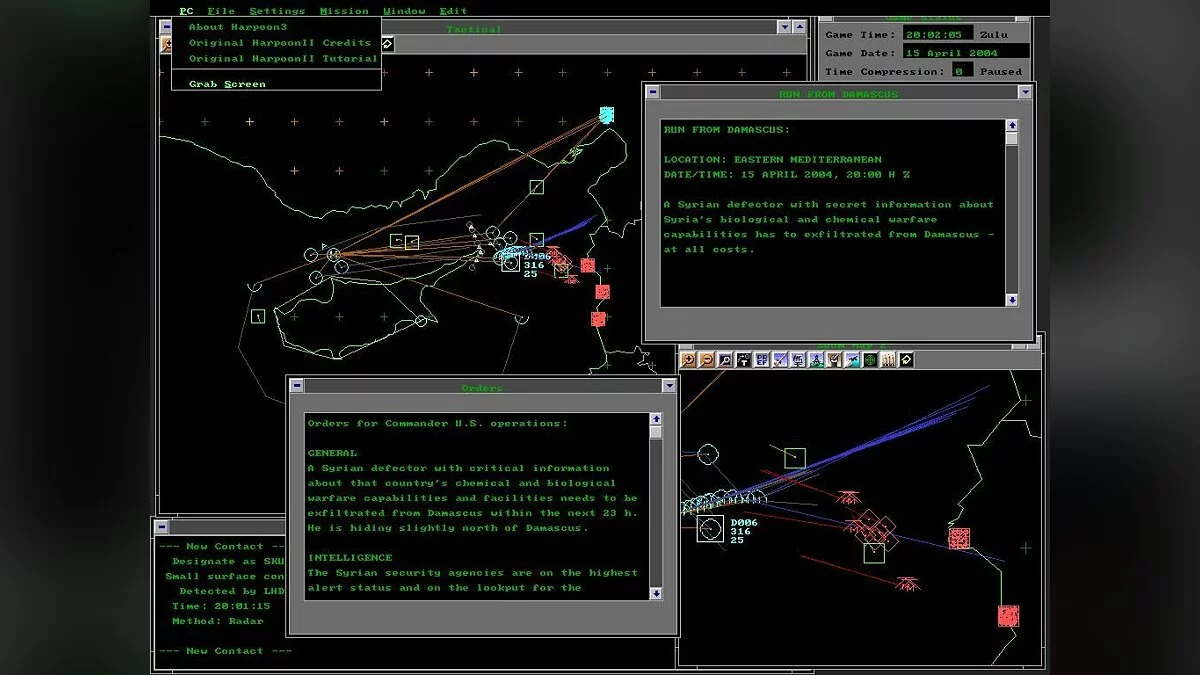Click up-arrow button on Tactical title bar

click(798, 28)
